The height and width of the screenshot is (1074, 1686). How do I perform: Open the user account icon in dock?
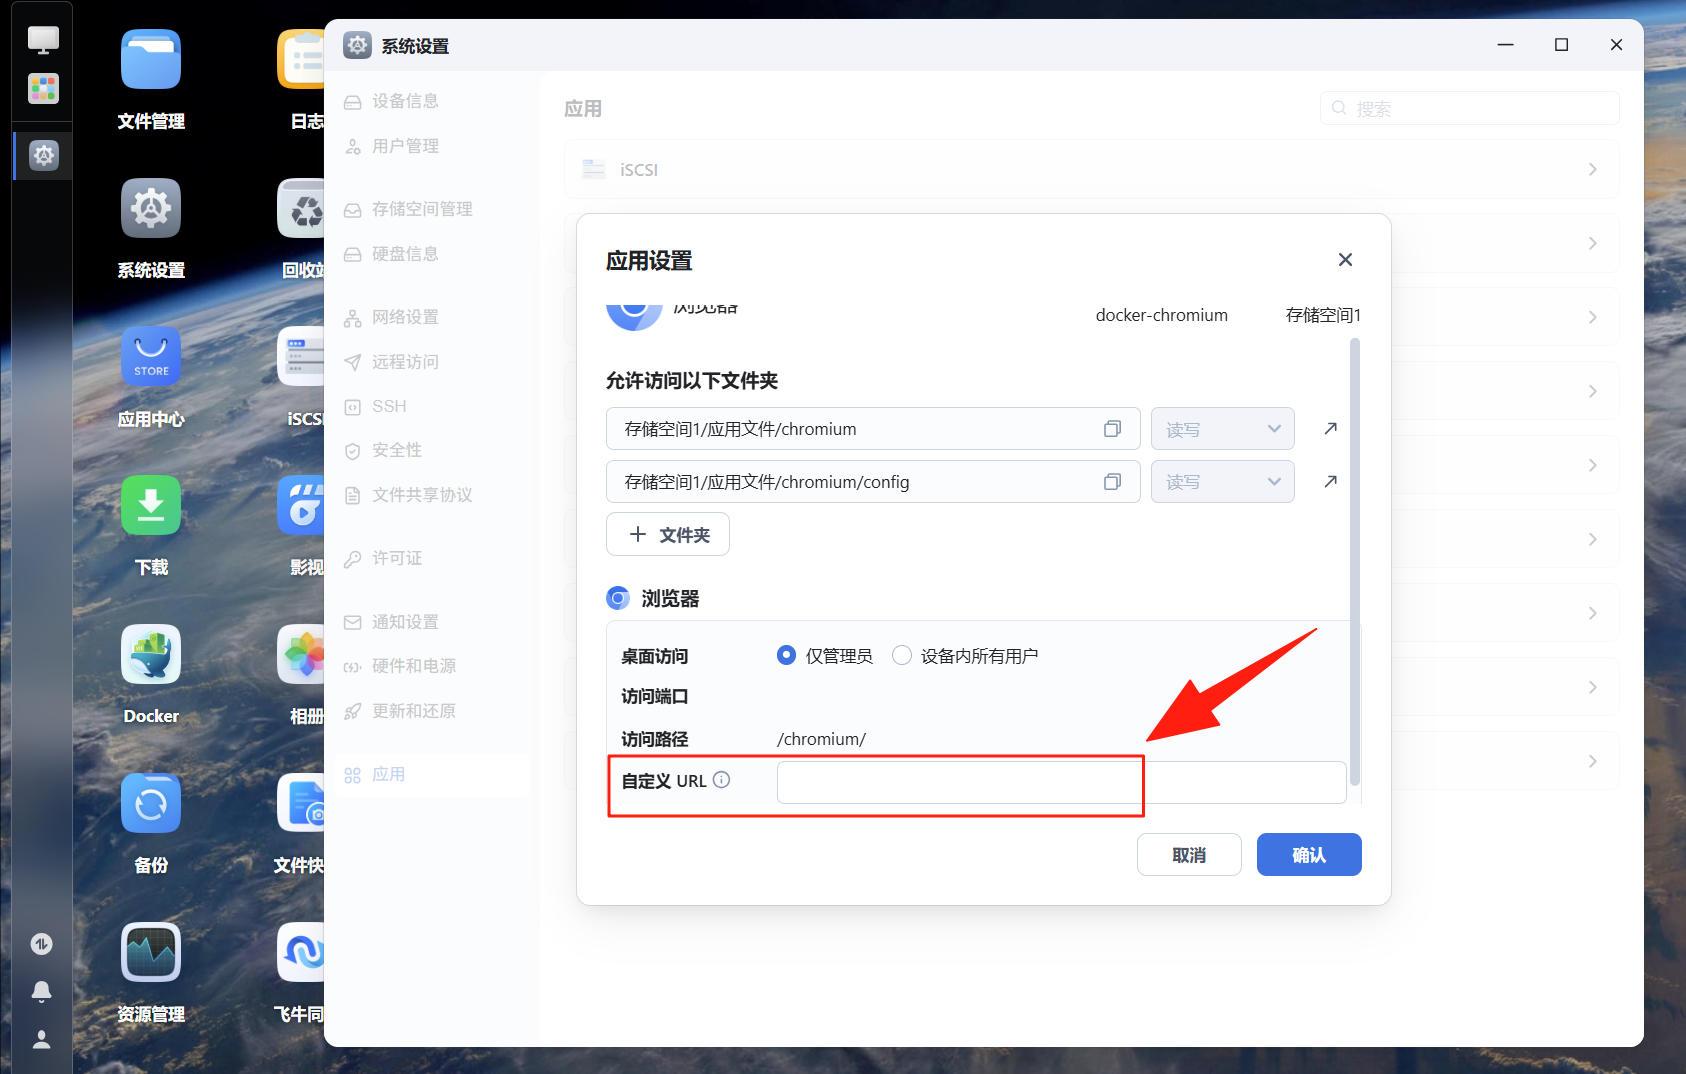(42, 1039)
